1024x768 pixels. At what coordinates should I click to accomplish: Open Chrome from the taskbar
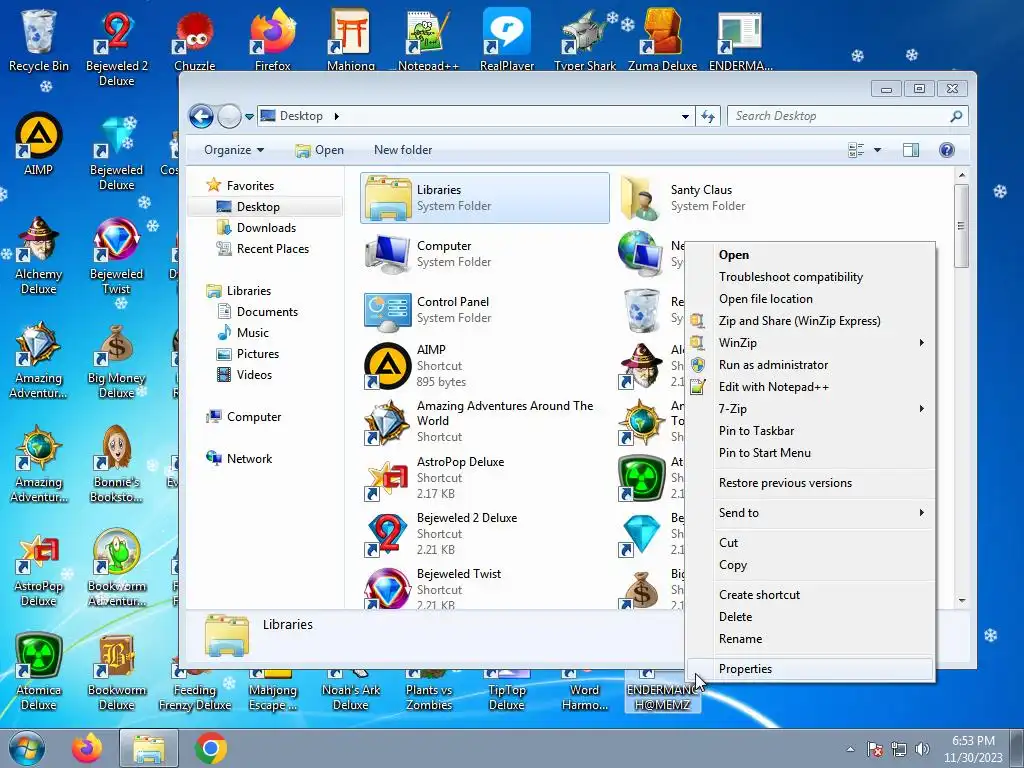coord(210,749)
